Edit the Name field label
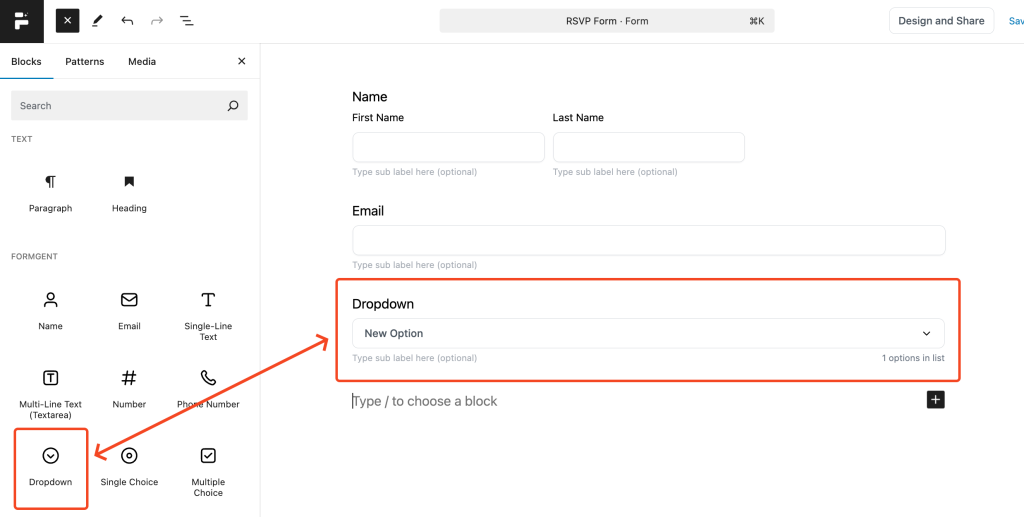 (x=370, y=97)
